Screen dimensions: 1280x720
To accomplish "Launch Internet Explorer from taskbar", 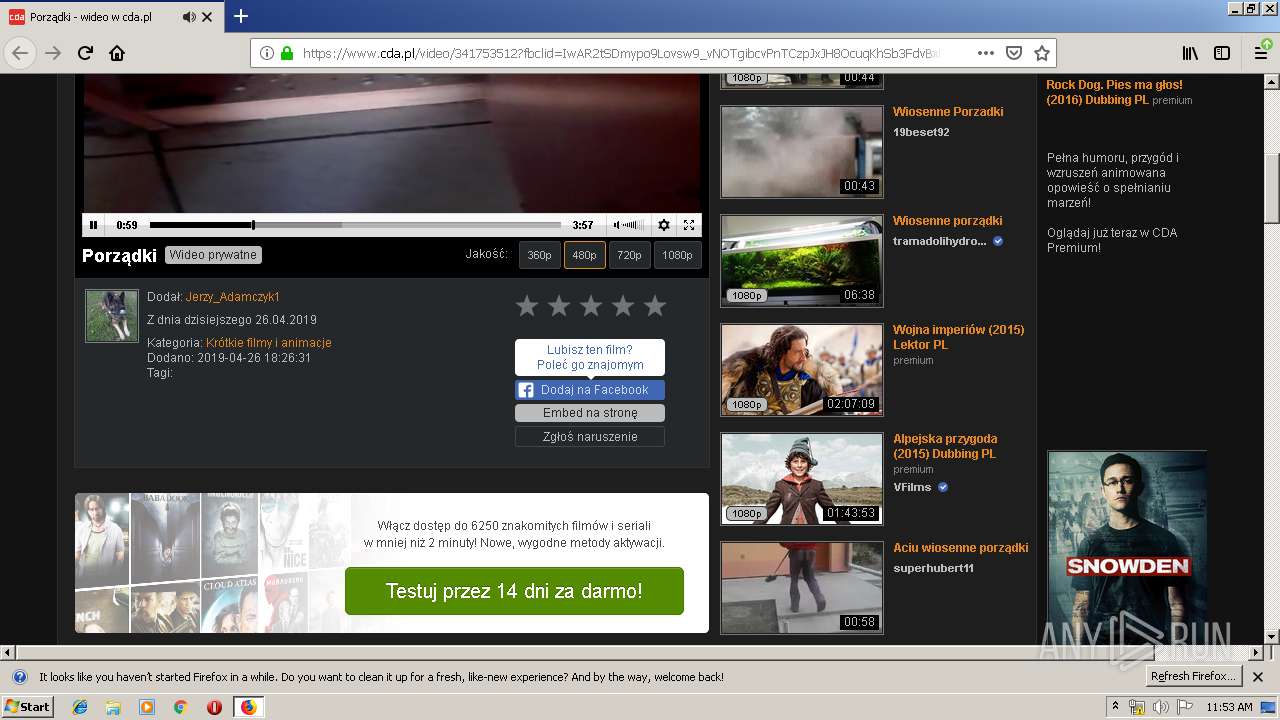I will pyautogui.click(x=80, y=707).
